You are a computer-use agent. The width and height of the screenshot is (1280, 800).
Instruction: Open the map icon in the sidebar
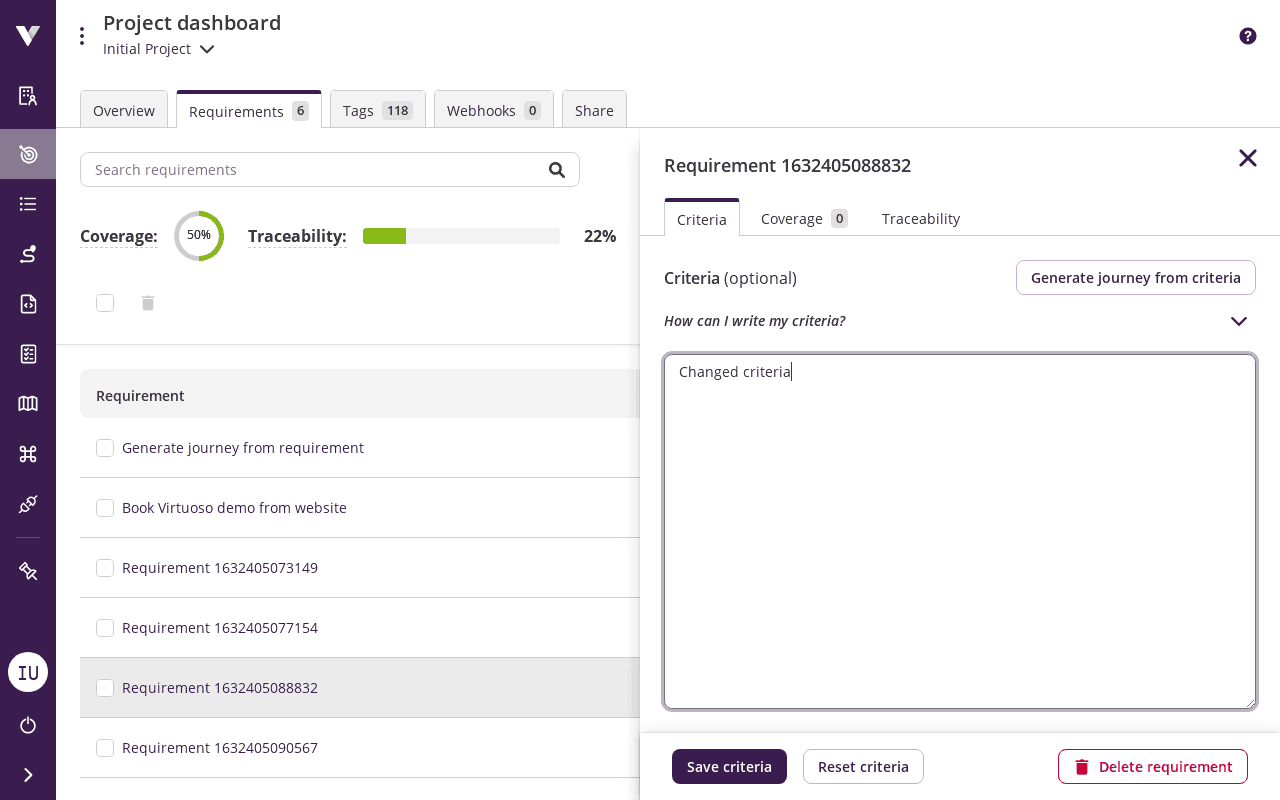point(28,404)
